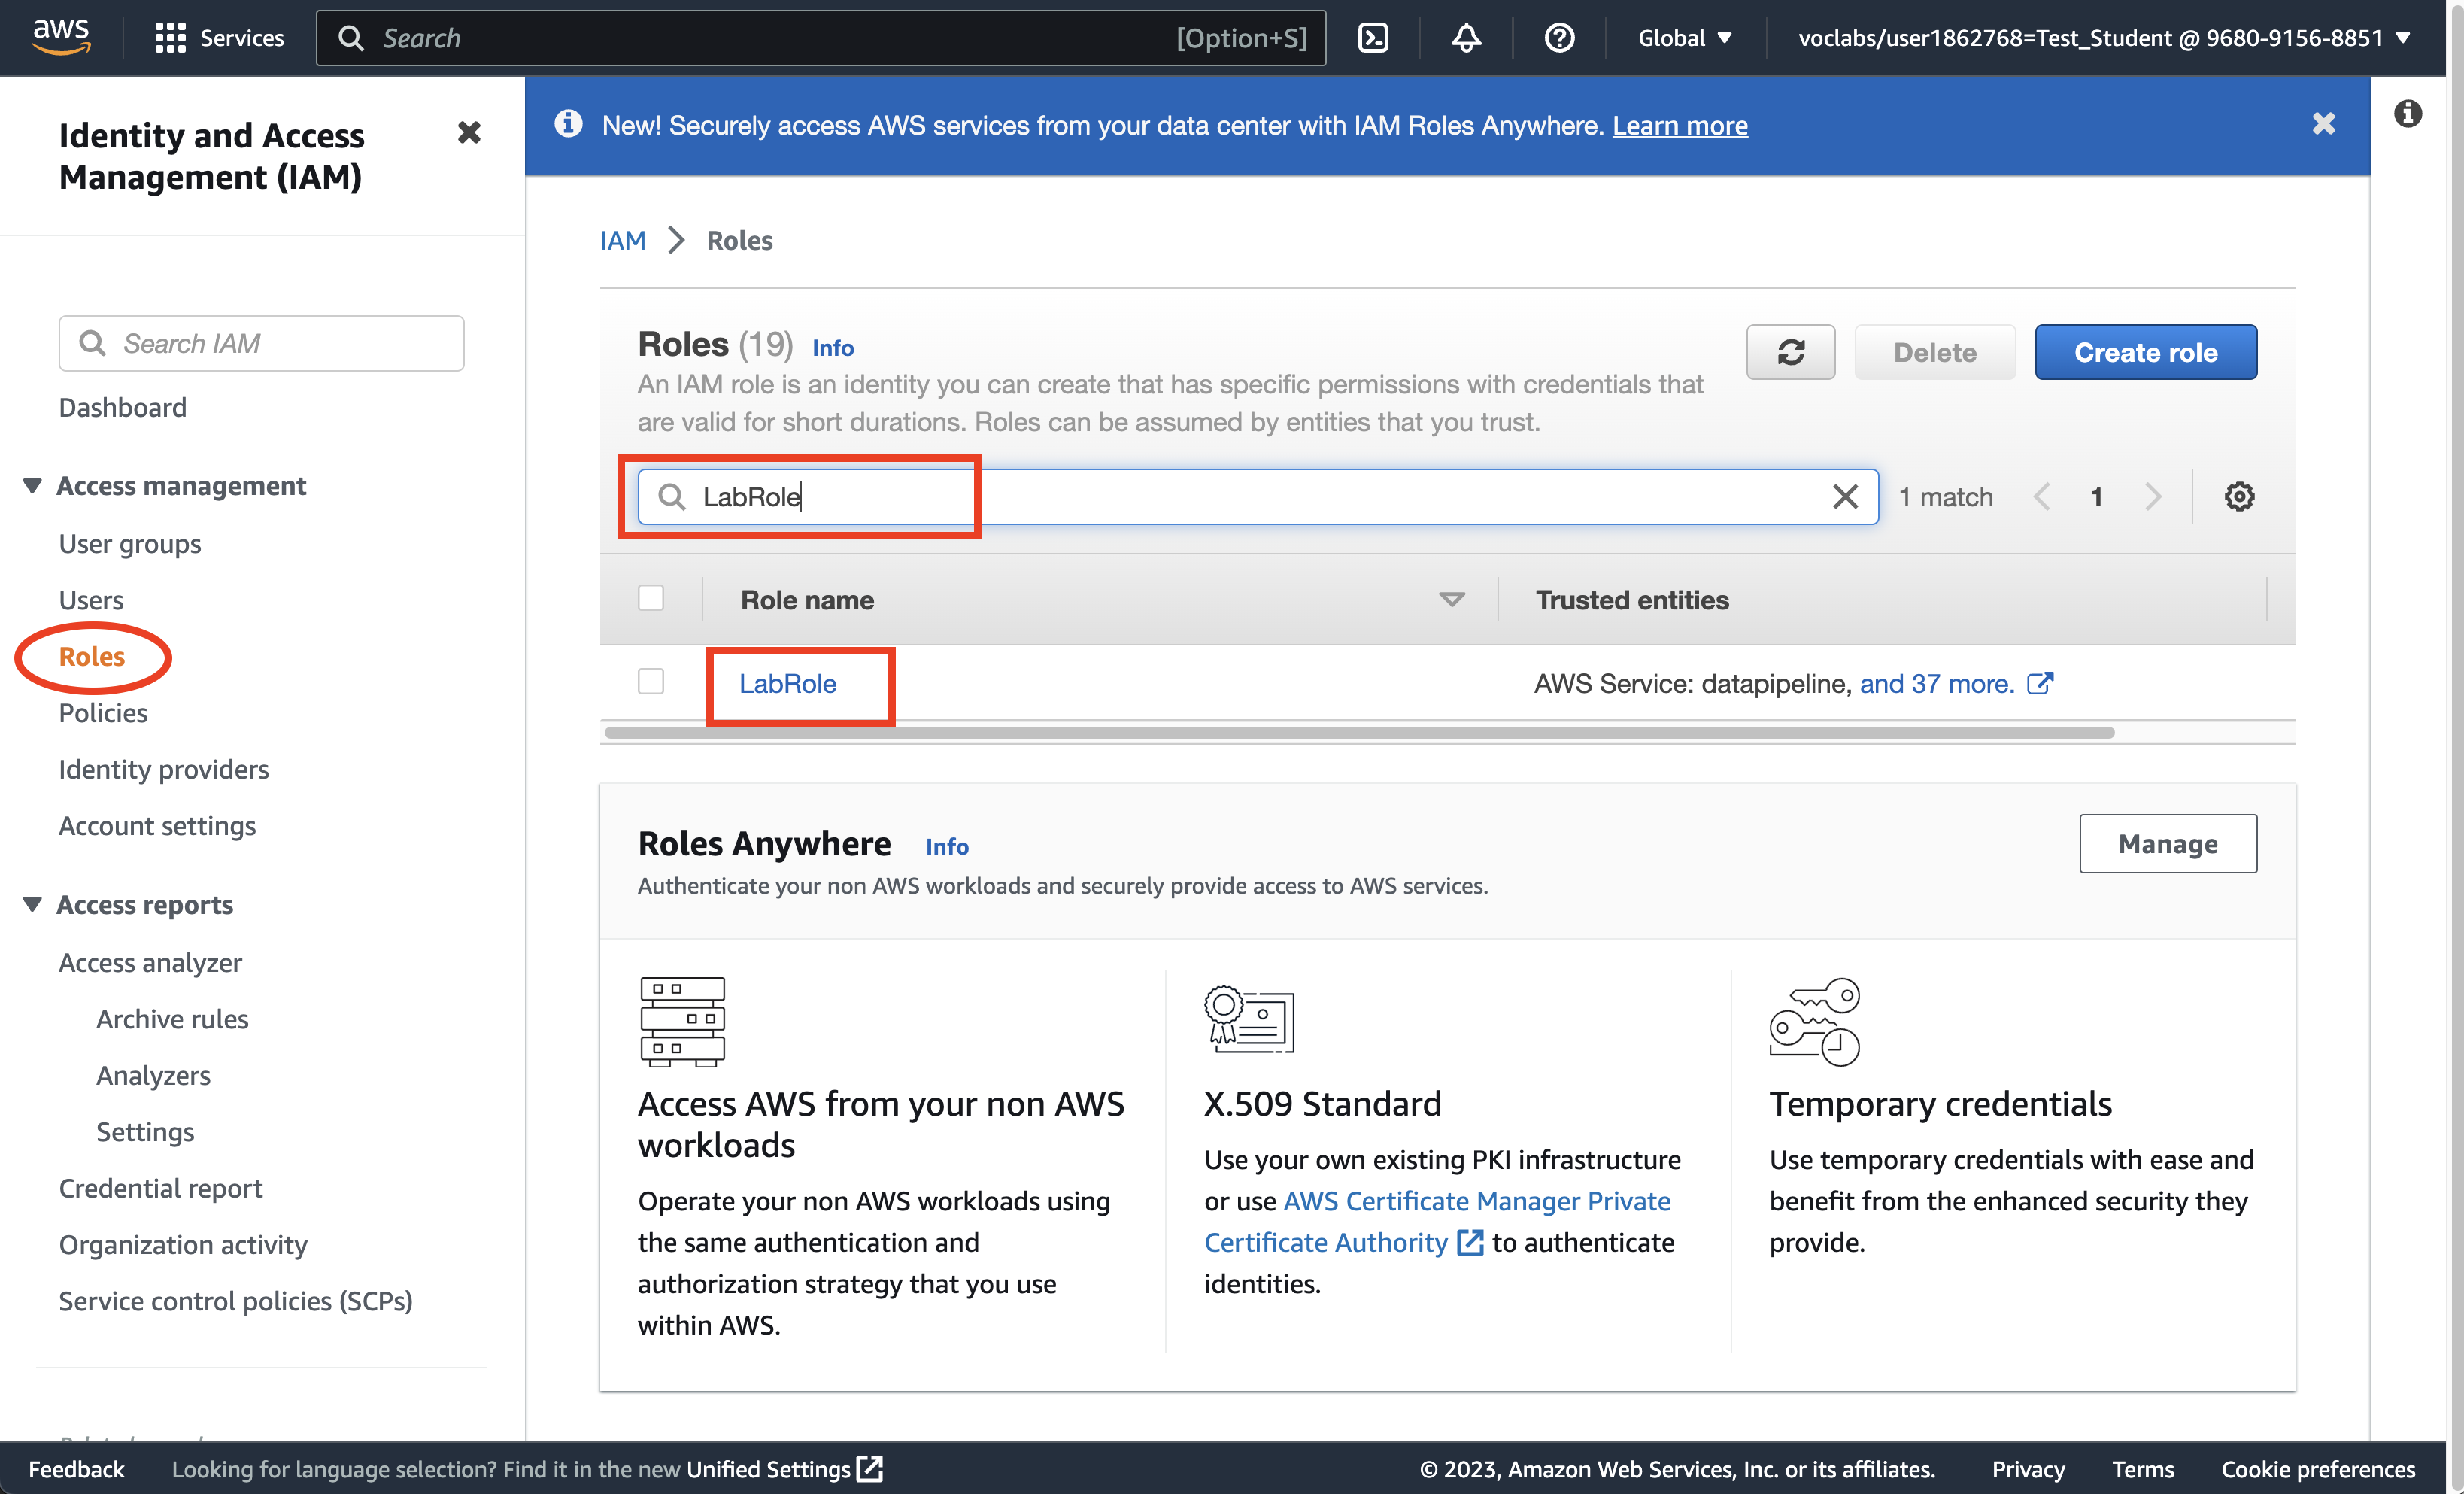Collapse the Access reports section
The height and width of the screenshot is (1494, 2464).
click(x=33, y=904)
